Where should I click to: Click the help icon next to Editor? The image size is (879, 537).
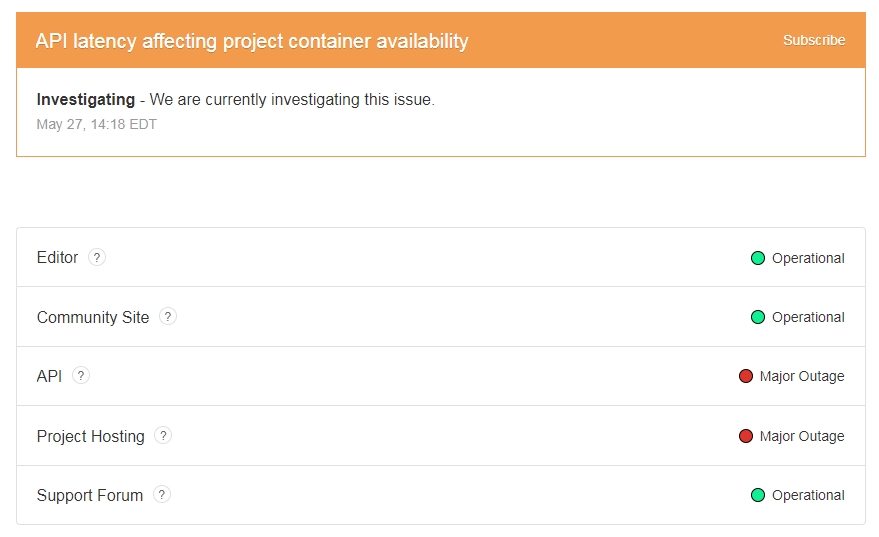[x=97, y=257]
